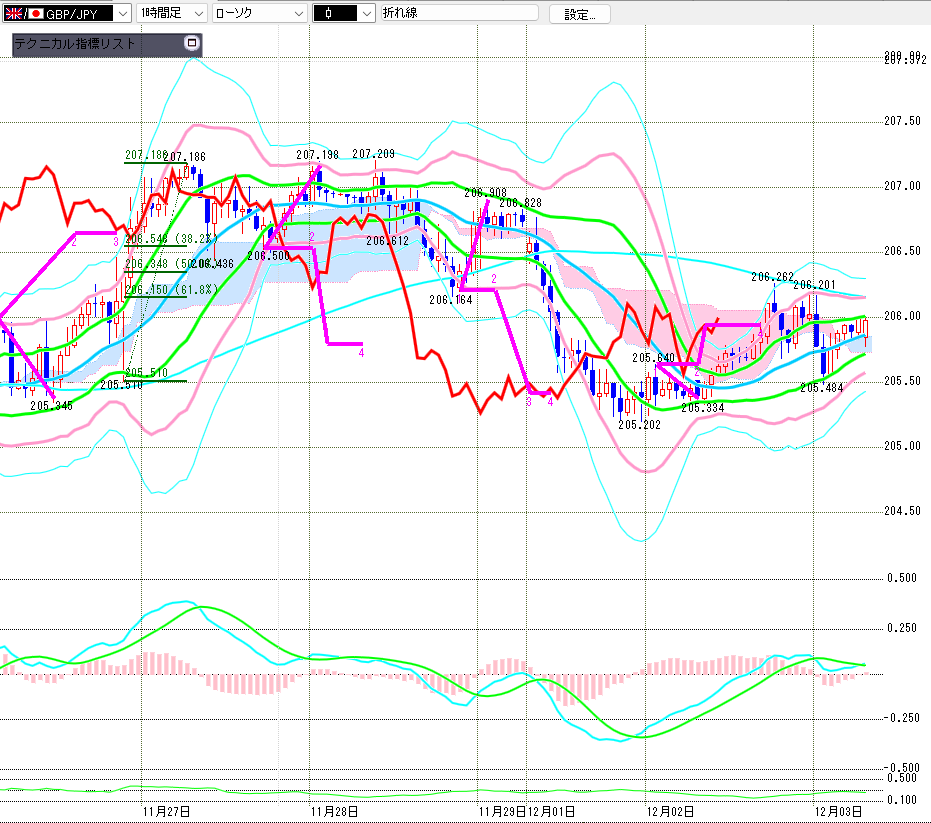Select the 206.262 peak price label
931x823 pixels.
pyautogui.click(x=772, y=277)
